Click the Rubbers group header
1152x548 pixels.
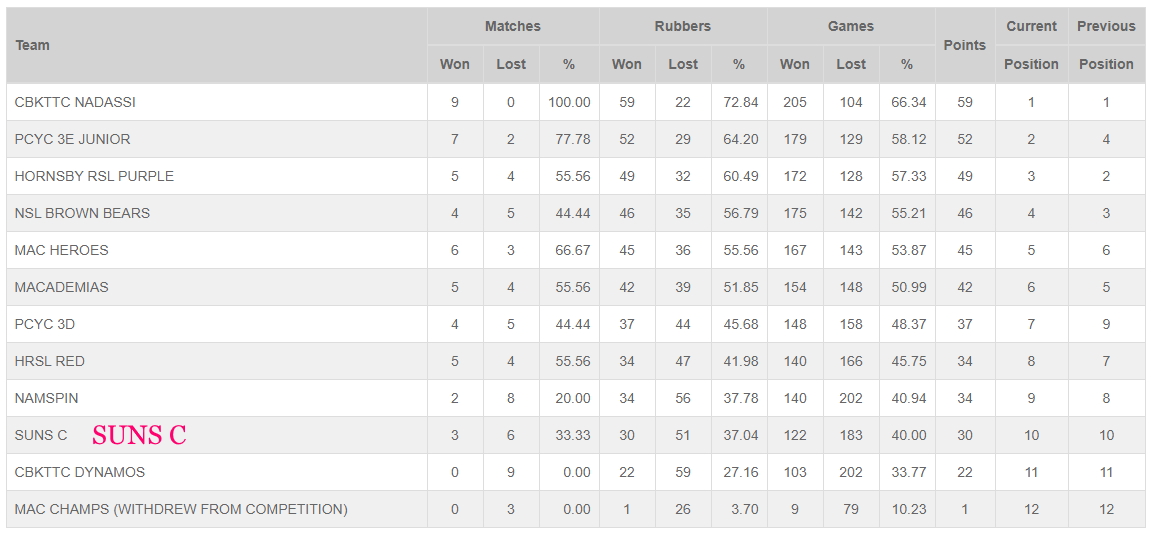pyautogui.click(x=683, y=26)
